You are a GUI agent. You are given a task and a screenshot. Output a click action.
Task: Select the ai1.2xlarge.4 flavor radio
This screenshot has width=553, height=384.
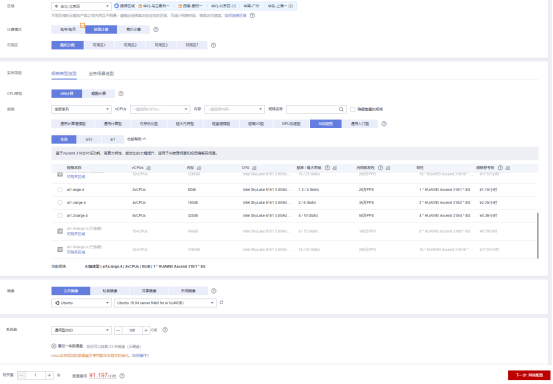(60, 215)
